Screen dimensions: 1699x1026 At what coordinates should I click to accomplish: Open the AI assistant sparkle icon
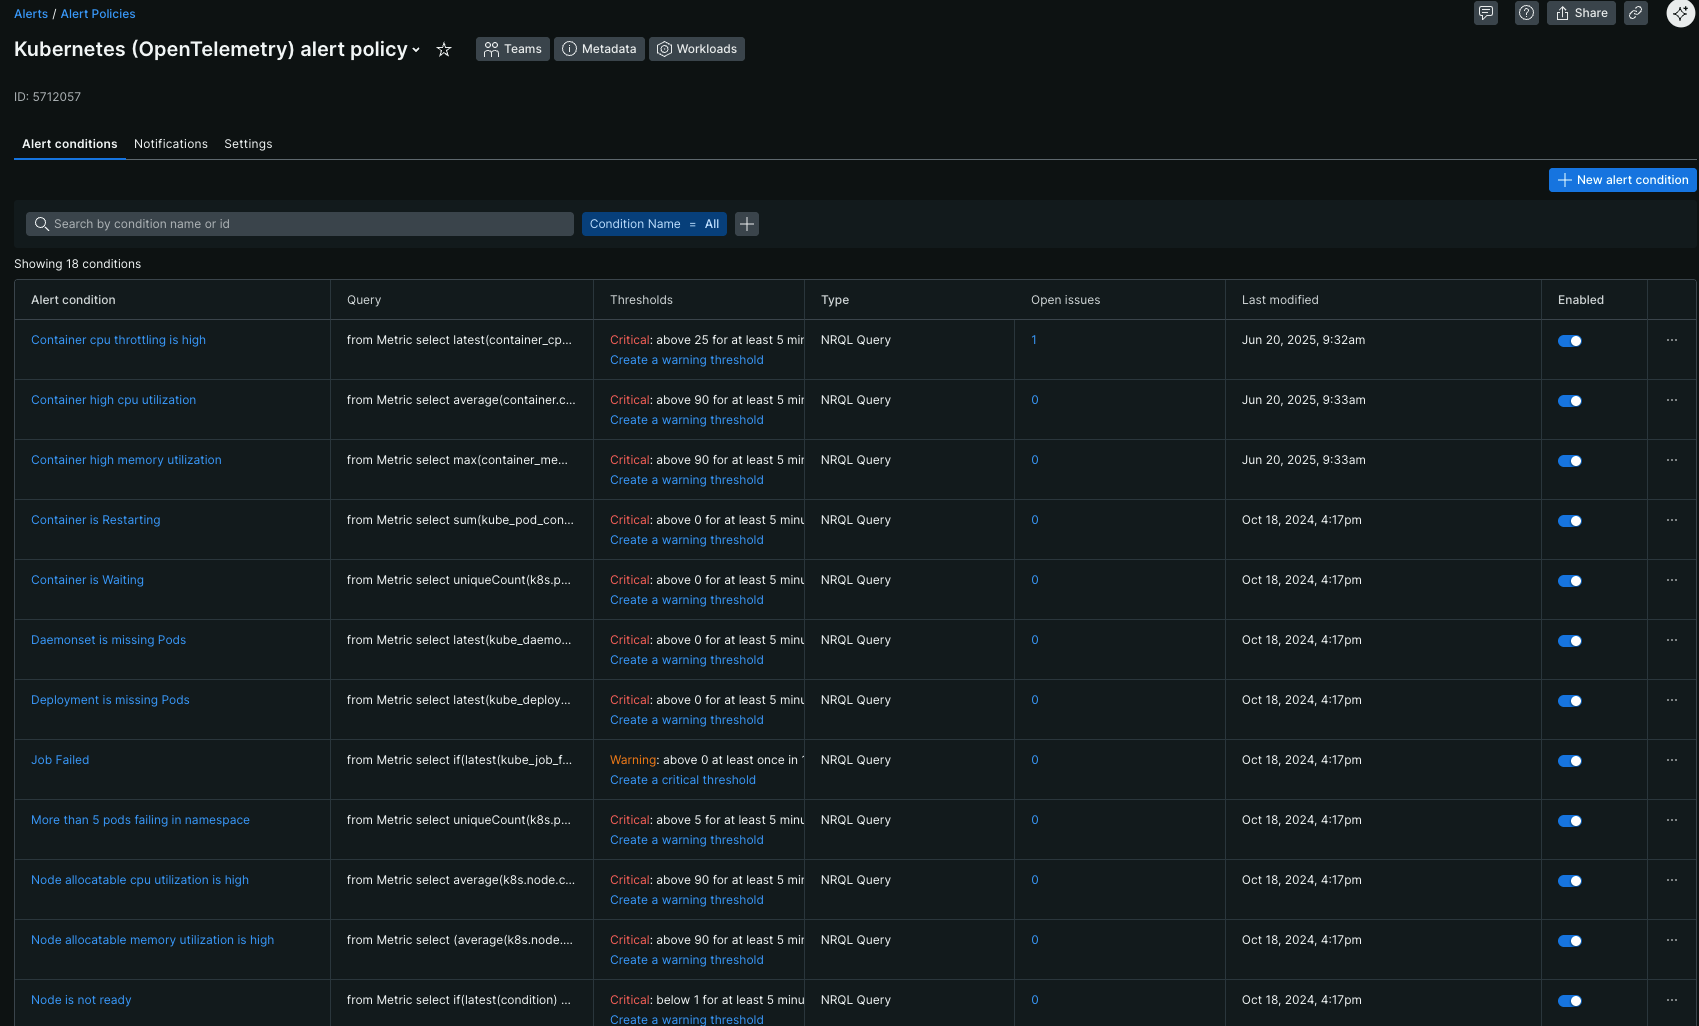click(x=1680, y=13)
